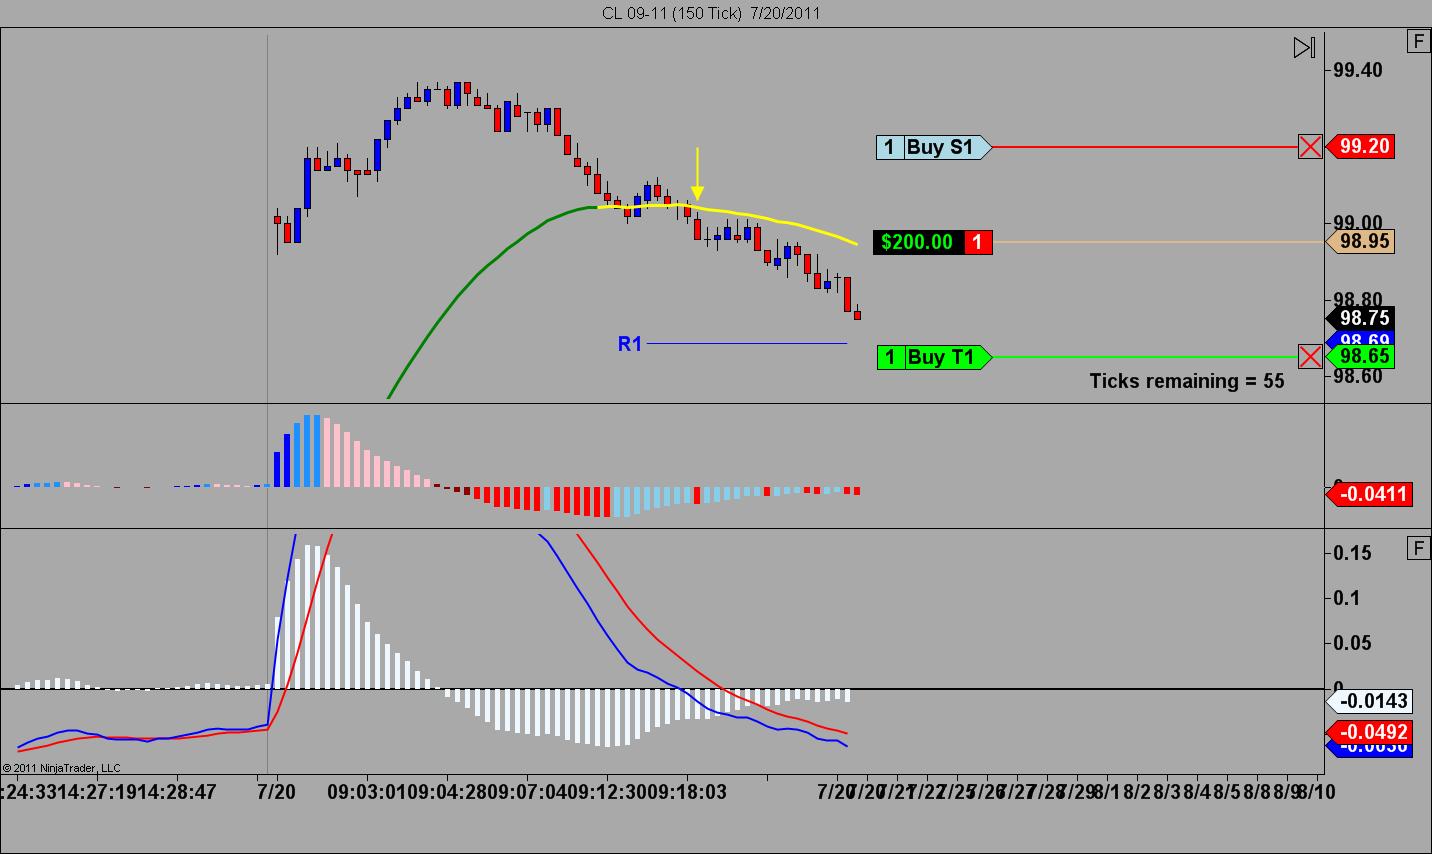This screenshot has height=854, width=1432.
Task: Click the F button on the price panel
Action: [x=1418, y=41]
